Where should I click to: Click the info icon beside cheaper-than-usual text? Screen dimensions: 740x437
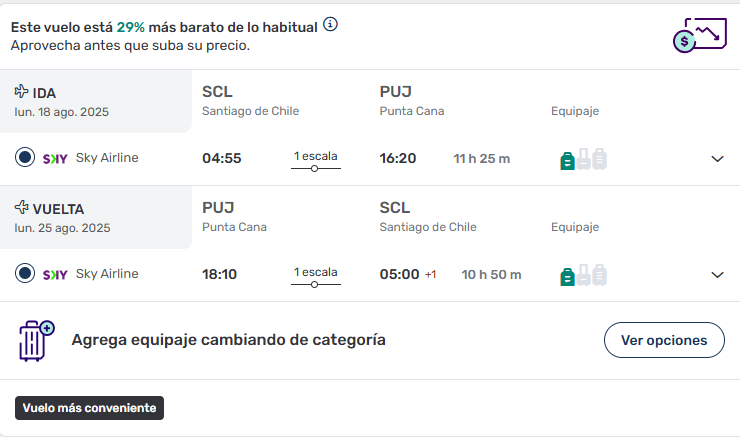pos(330,24)
